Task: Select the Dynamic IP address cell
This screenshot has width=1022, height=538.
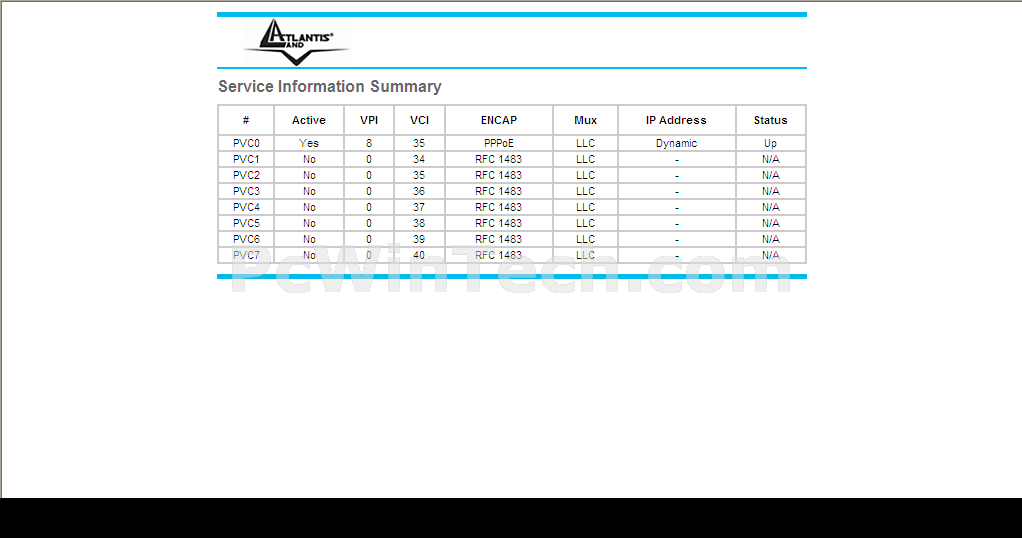Action: pyautogui.click(x=676, y=144)
